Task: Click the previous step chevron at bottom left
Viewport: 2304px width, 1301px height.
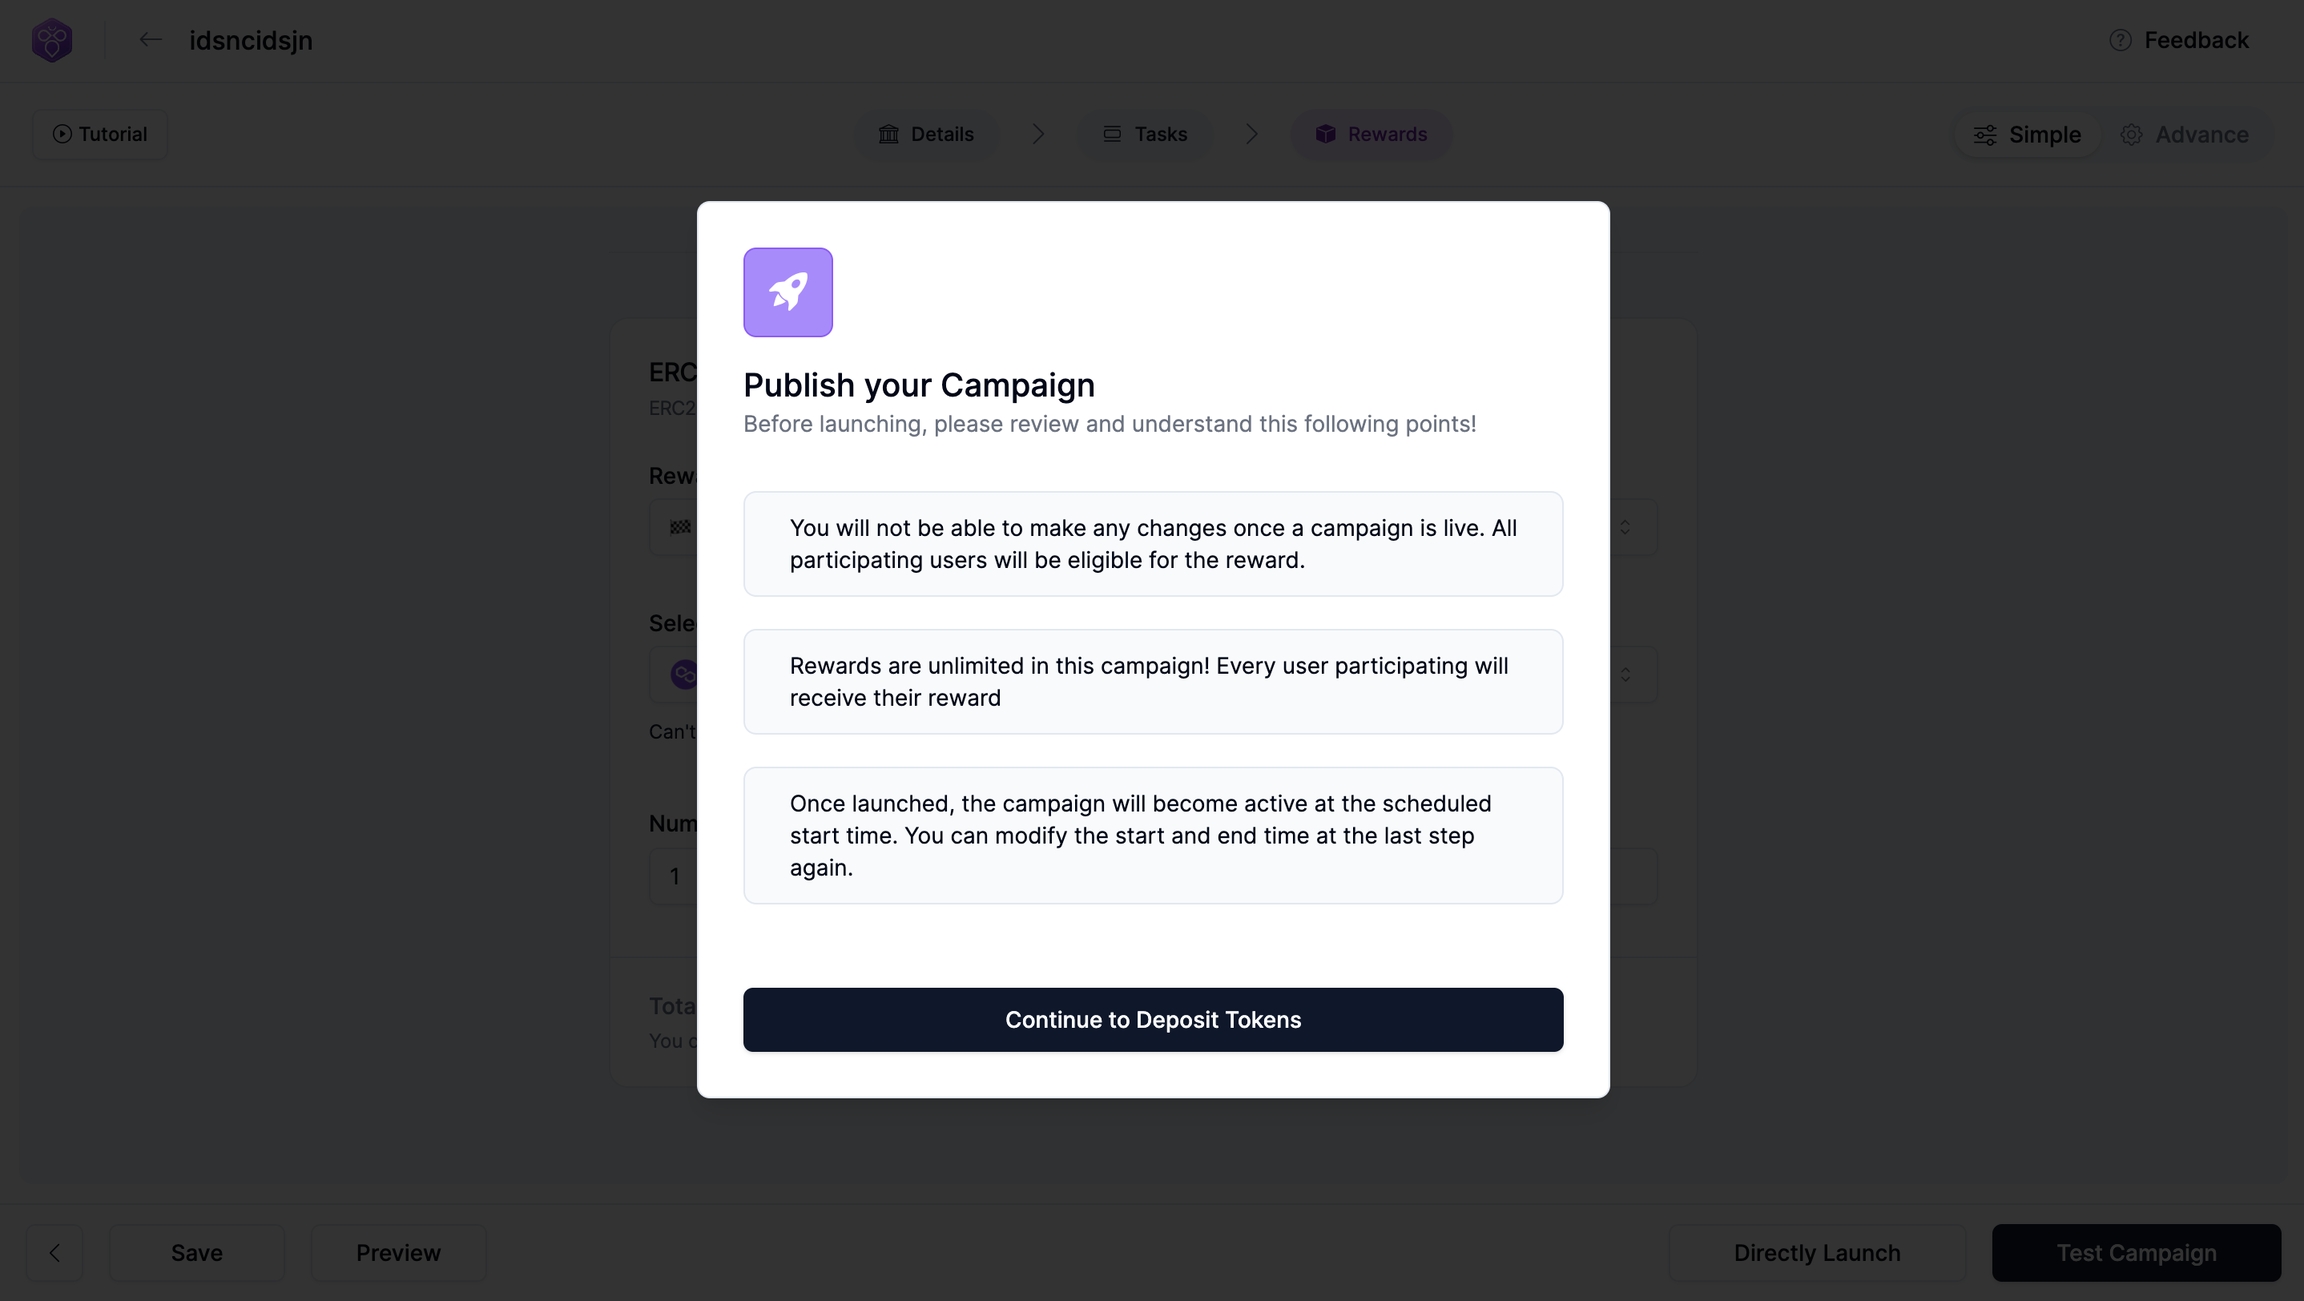Action: coord(55,1253)
